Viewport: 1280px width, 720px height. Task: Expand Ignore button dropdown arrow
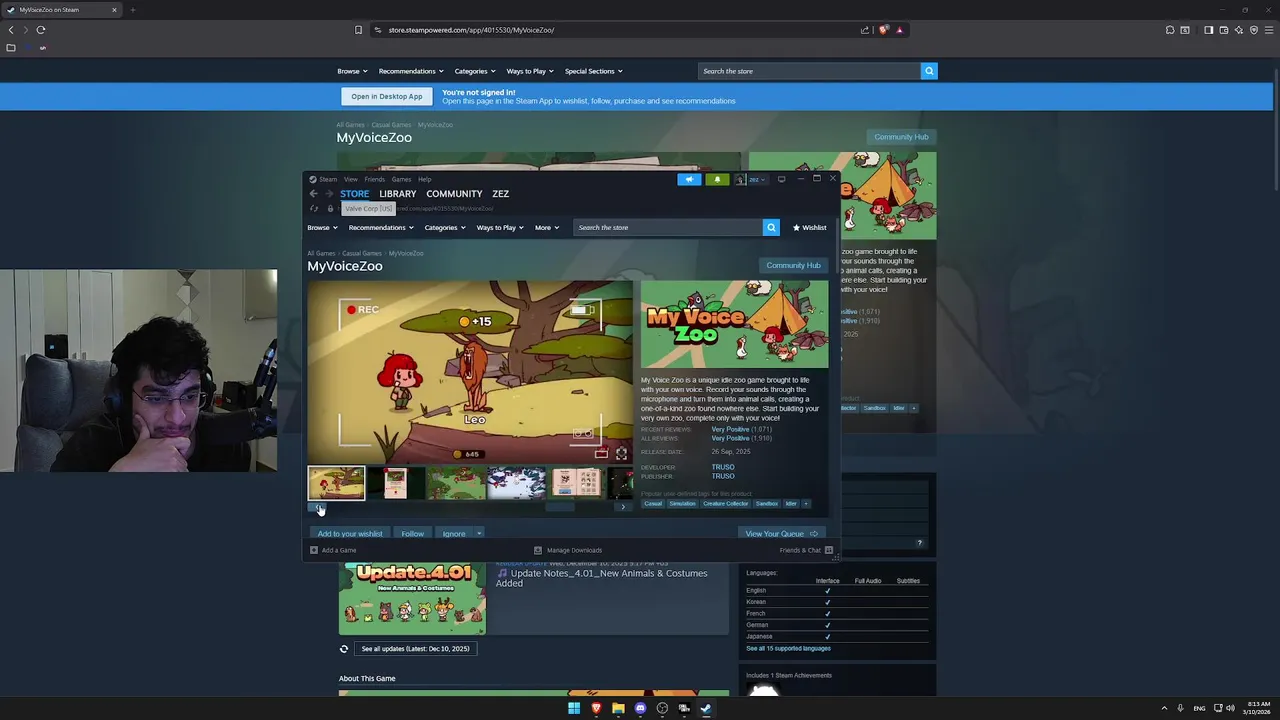point(479,534)
